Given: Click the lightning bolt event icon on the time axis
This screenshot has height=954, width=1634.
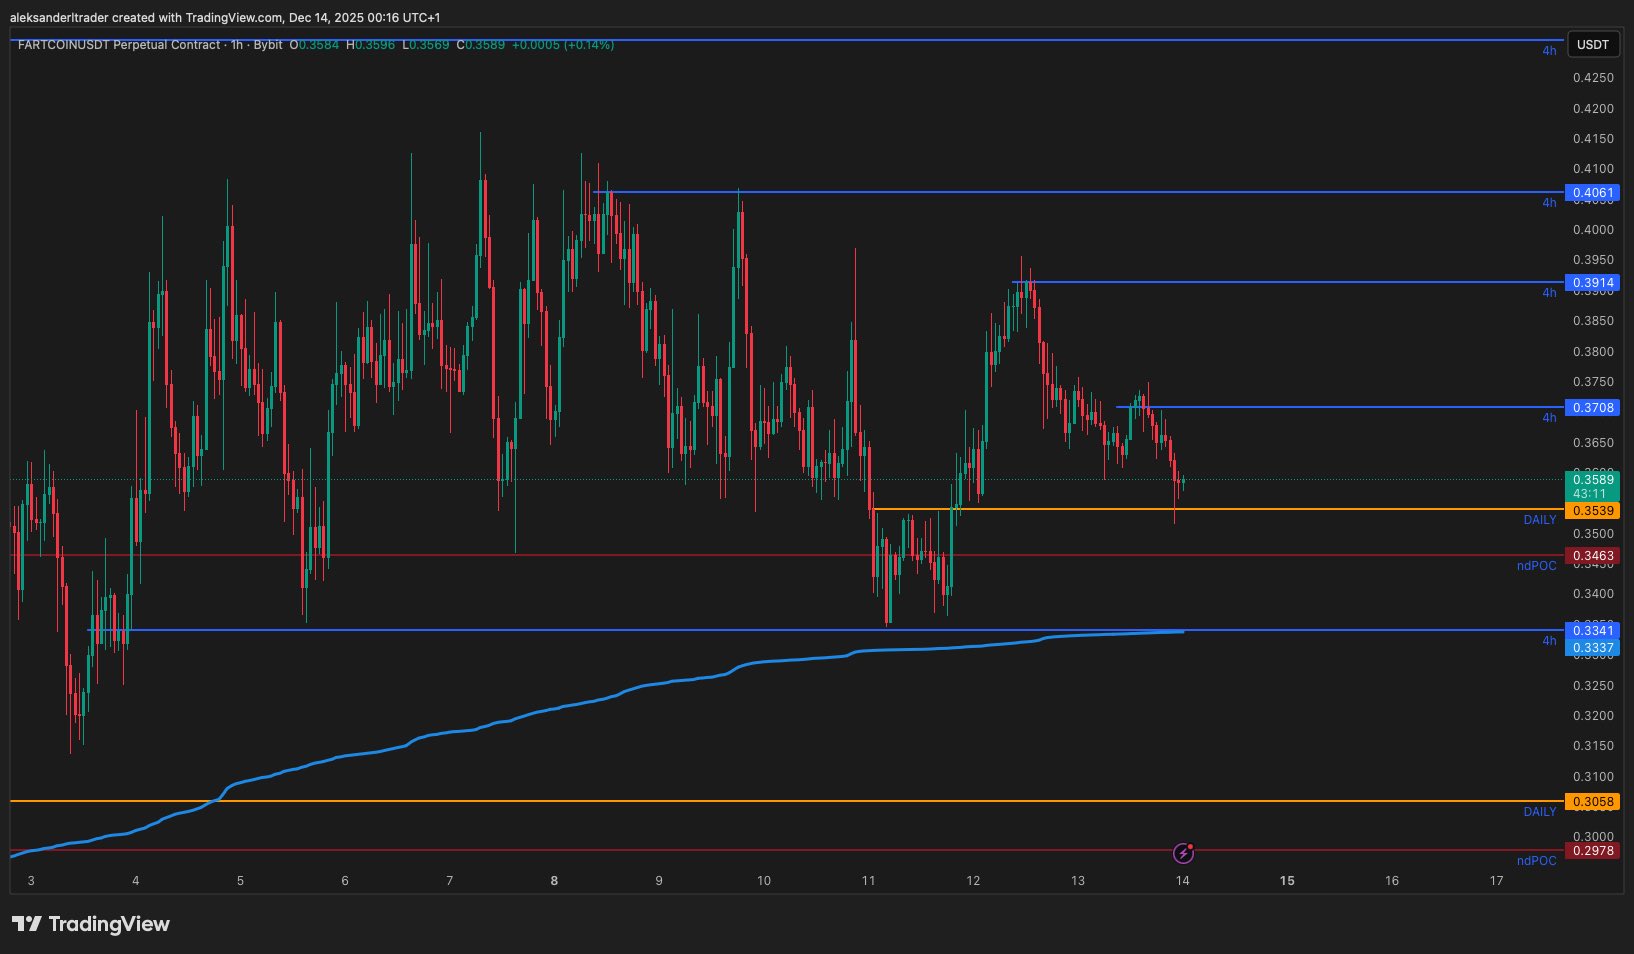Looking at the screenshot, I should 1183,853.
